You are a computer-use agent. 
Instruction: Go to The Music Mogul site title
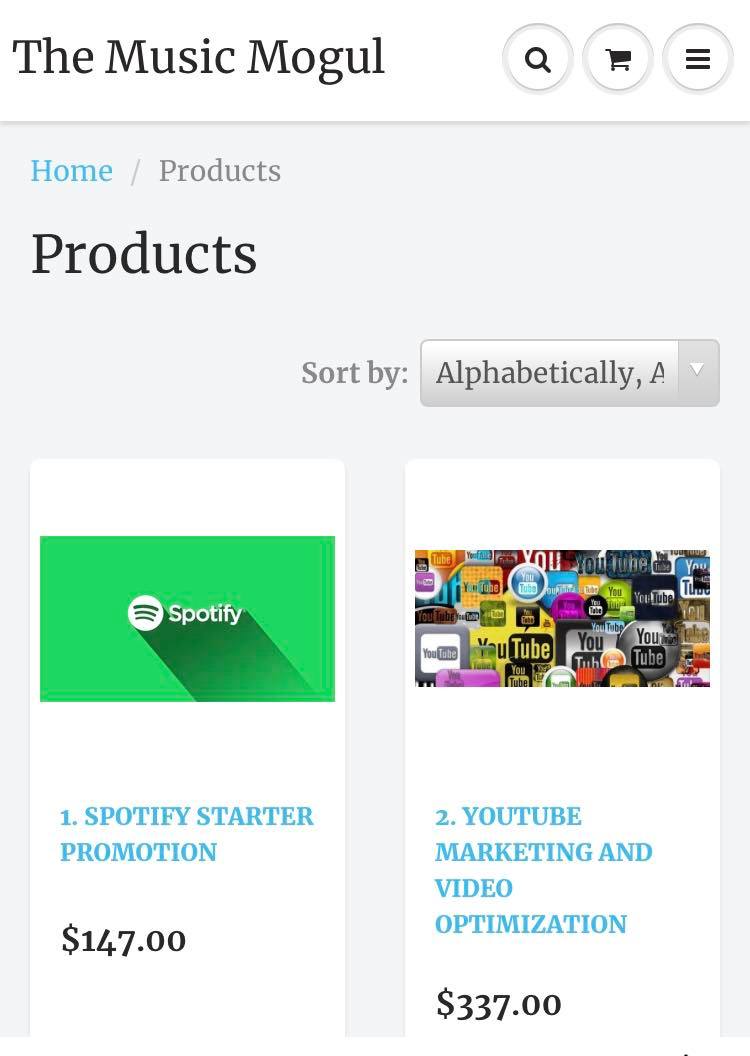coord(198,57)
